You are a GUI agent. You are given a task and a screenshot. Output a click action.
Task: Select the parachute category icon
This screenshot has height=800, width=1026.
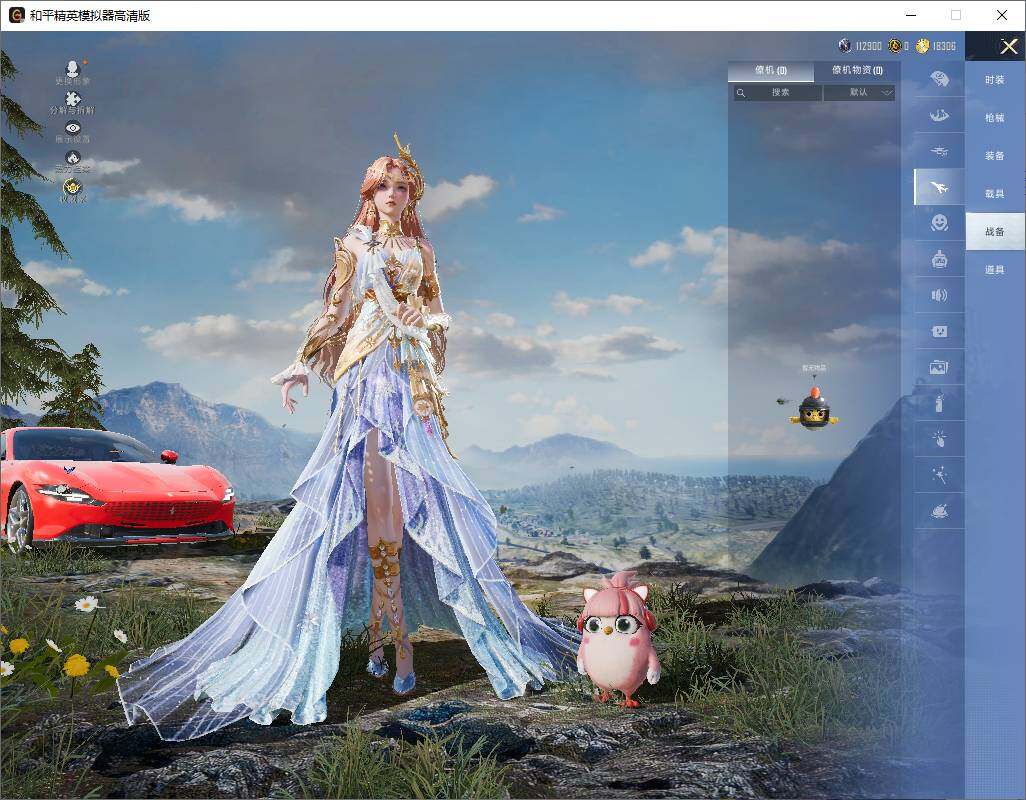pos(940,79)
